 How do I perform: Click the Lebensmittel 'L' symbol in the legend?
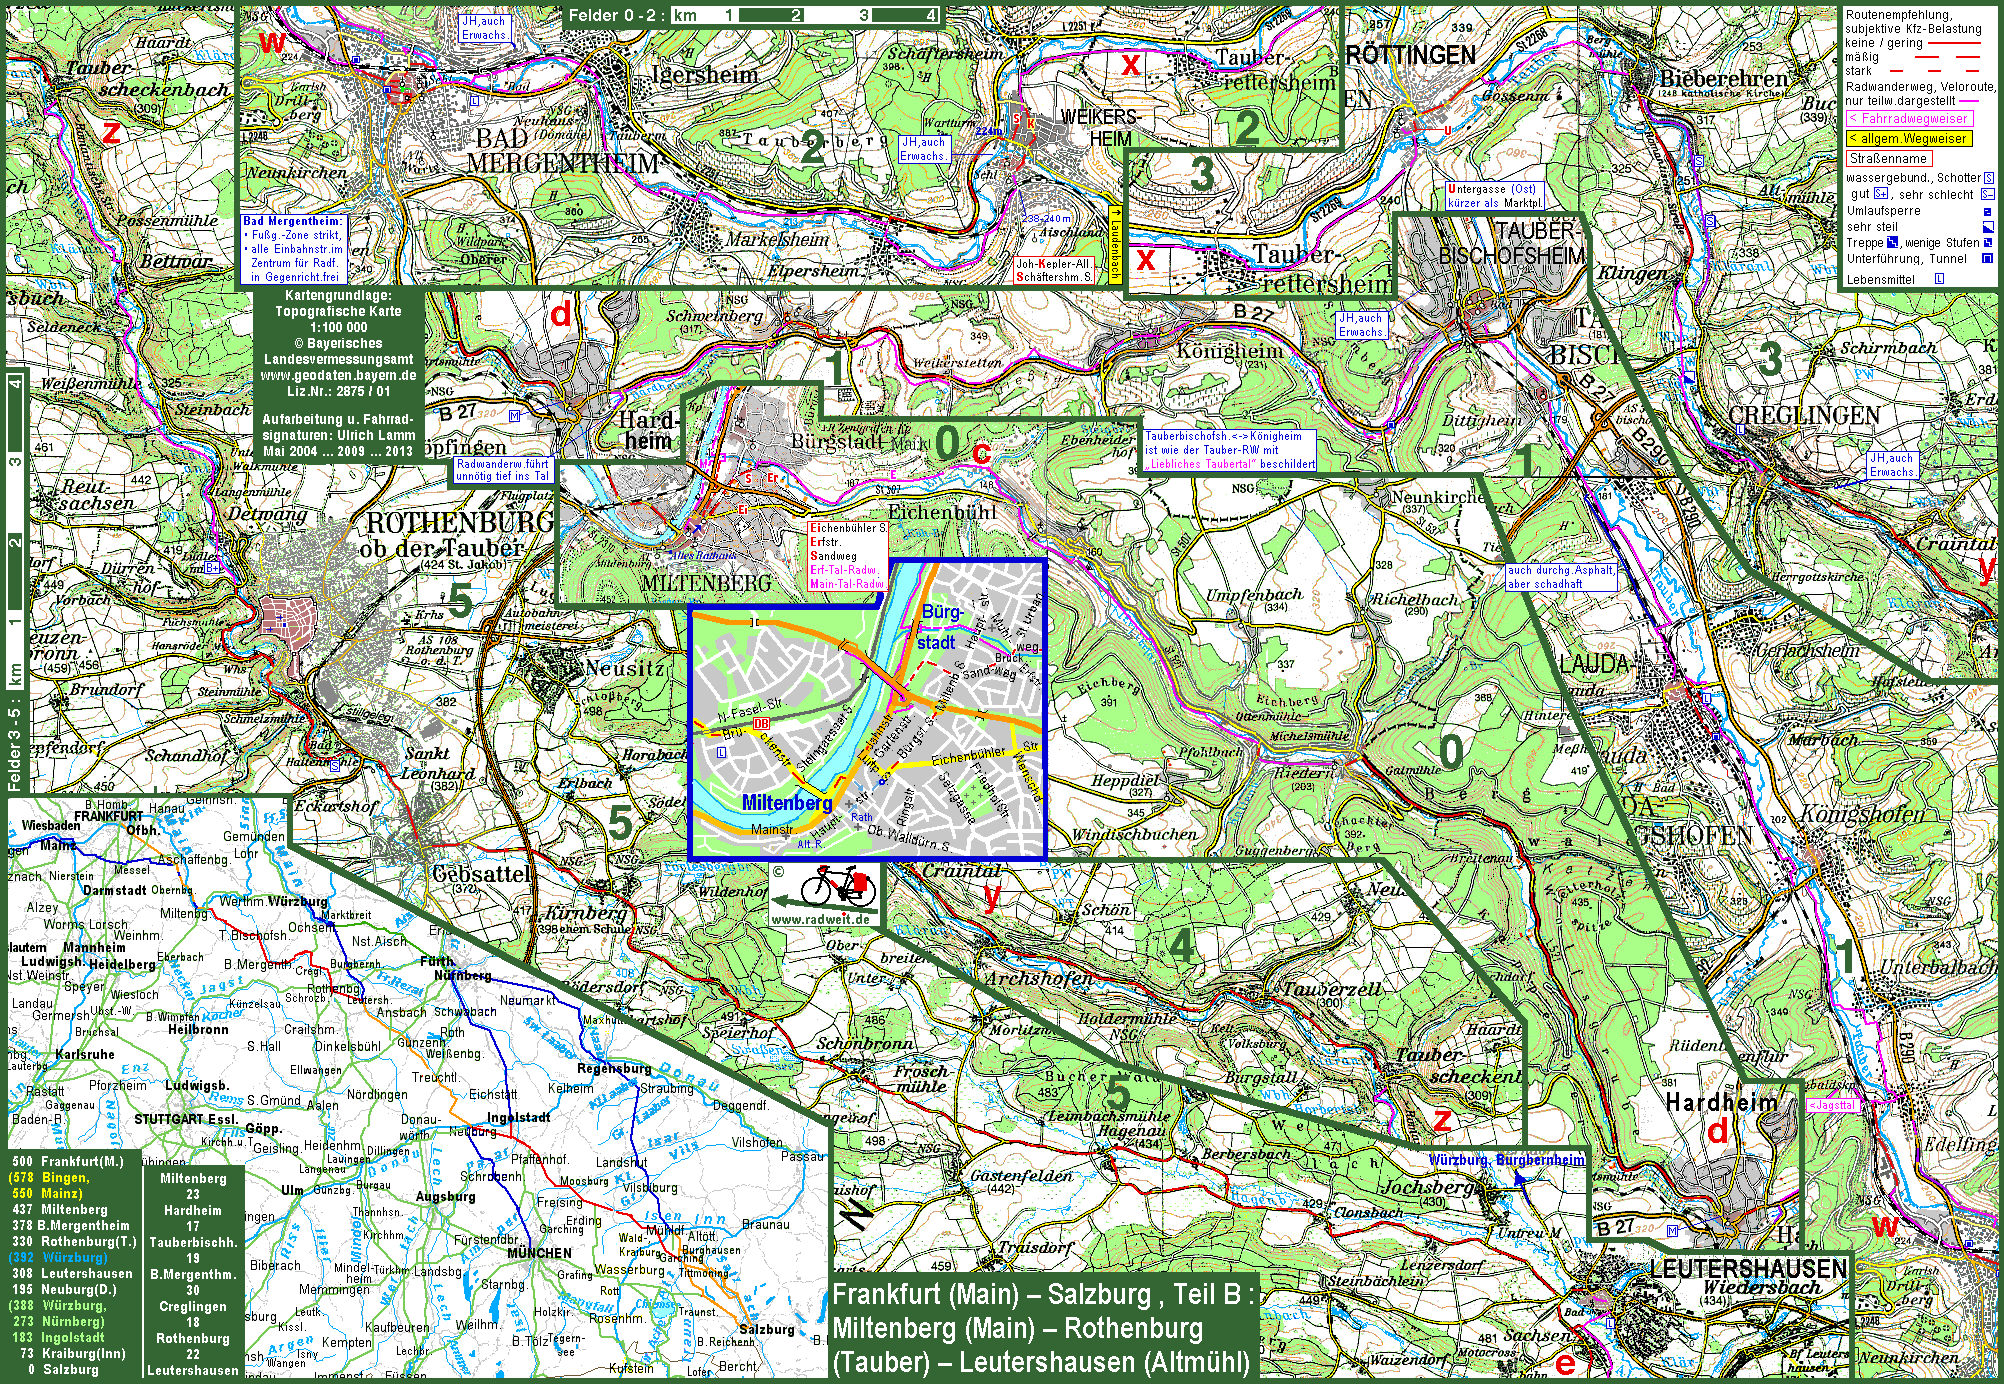pos(1939,279)
